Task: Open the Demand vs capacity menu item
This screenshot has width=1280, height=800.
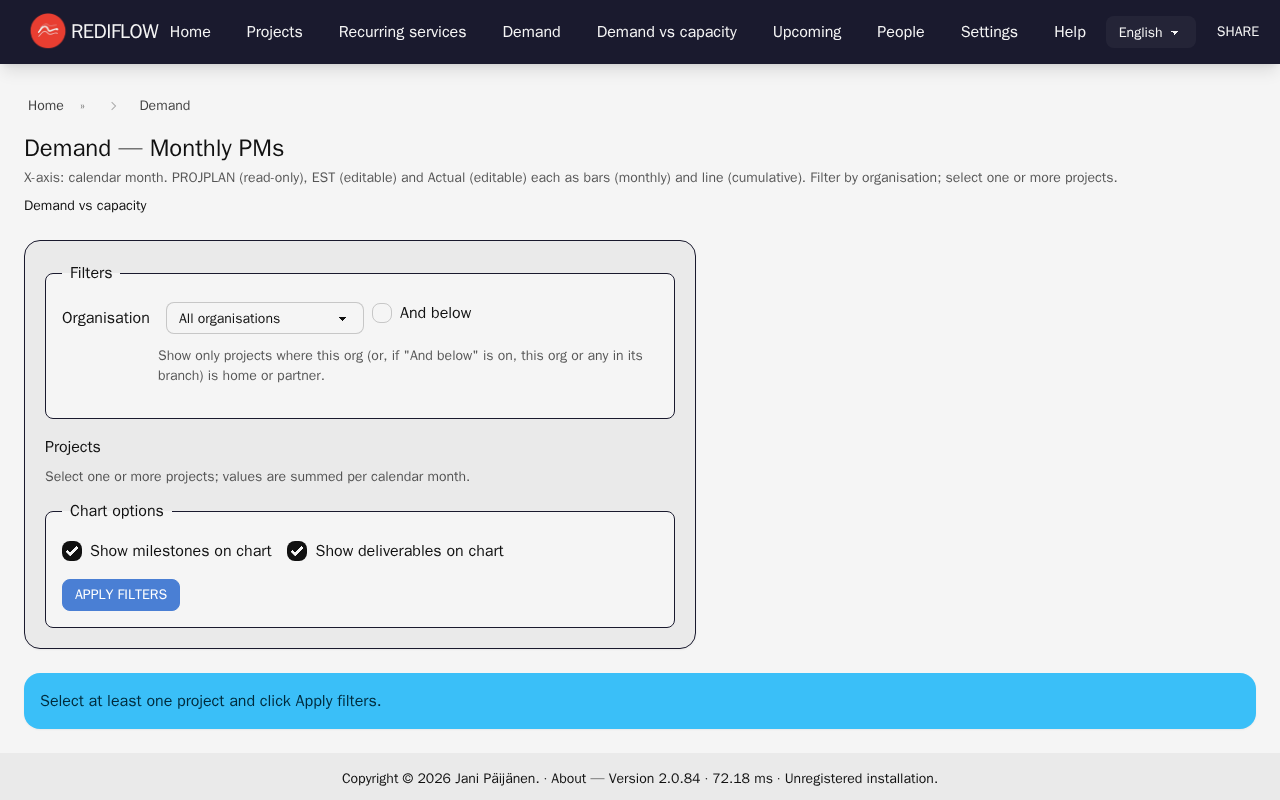Action: tap(666, 32)
